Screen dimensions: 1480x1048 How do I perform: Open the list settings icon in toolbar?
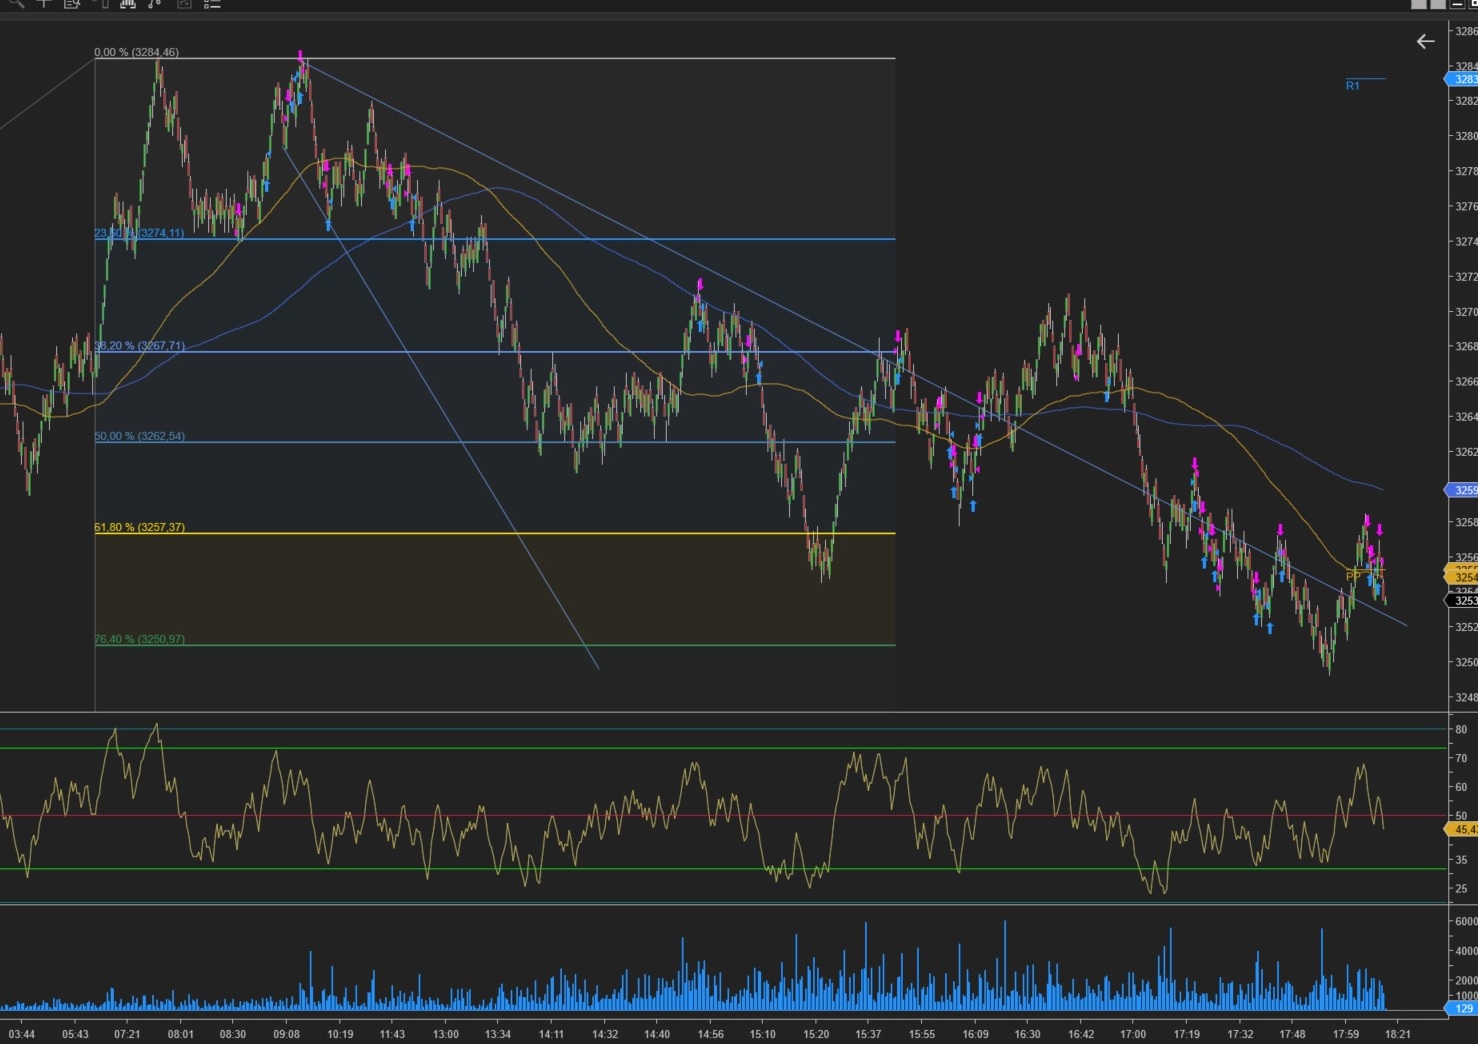click(212, 4)
